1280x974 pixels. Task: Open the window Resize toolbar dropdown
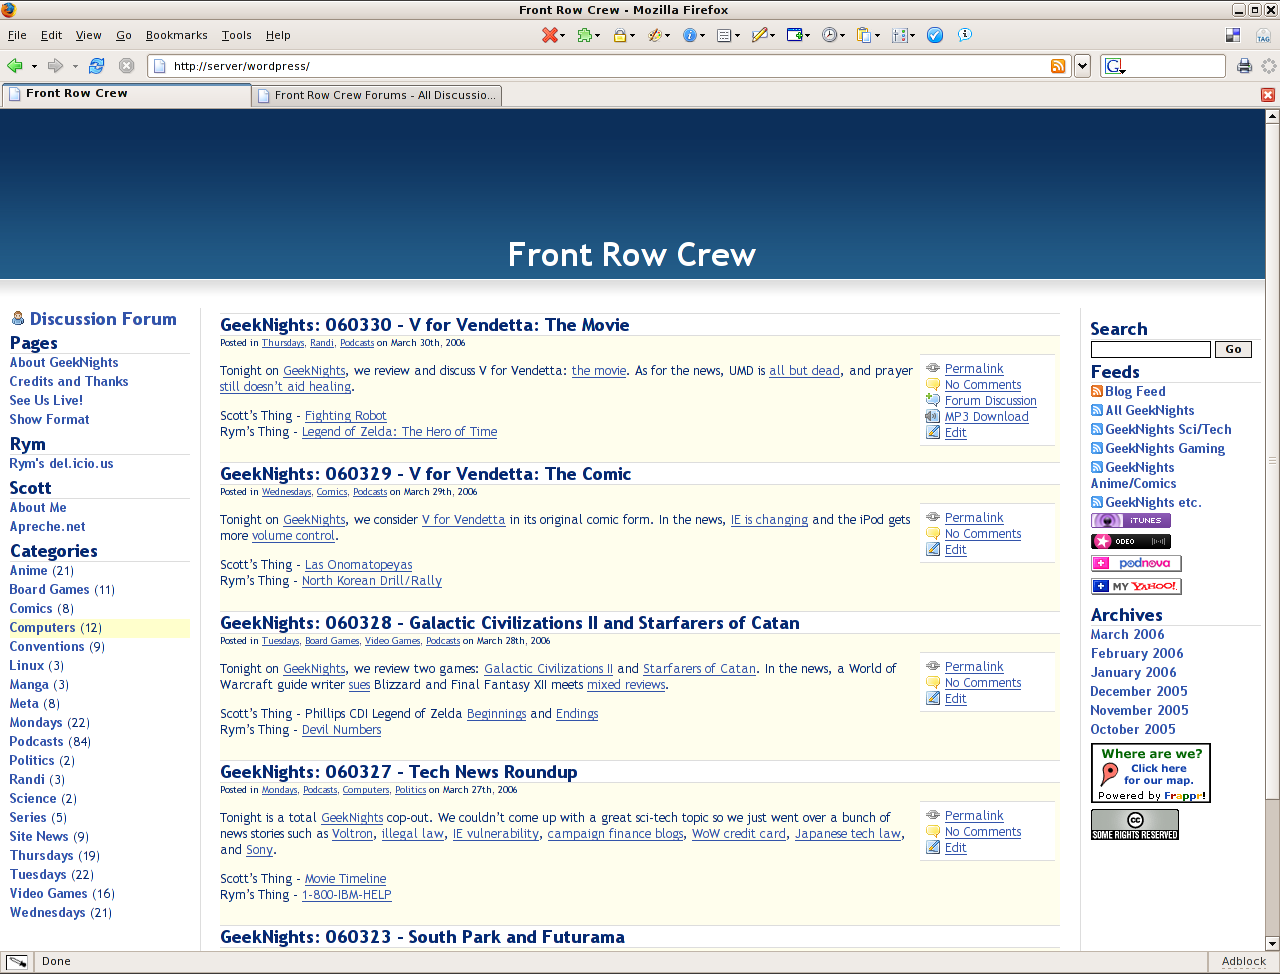[798, 35]
